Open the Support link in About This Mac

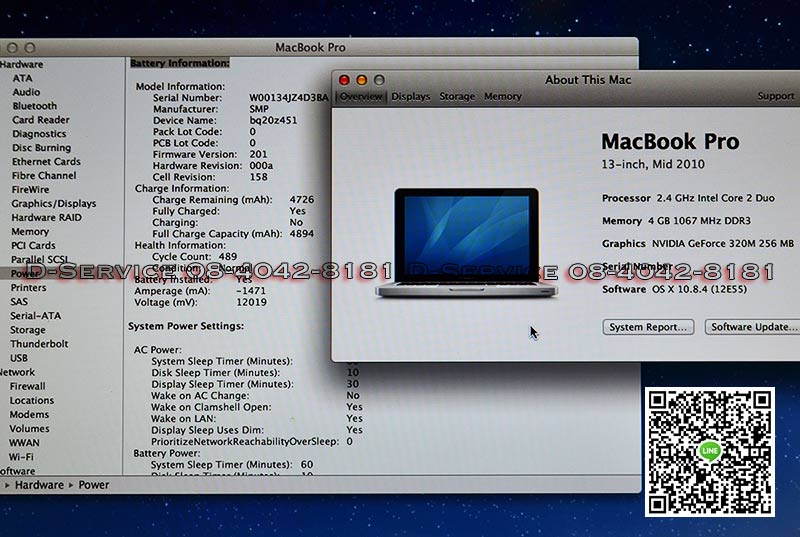pyautogui.click(x=776, y=96)
